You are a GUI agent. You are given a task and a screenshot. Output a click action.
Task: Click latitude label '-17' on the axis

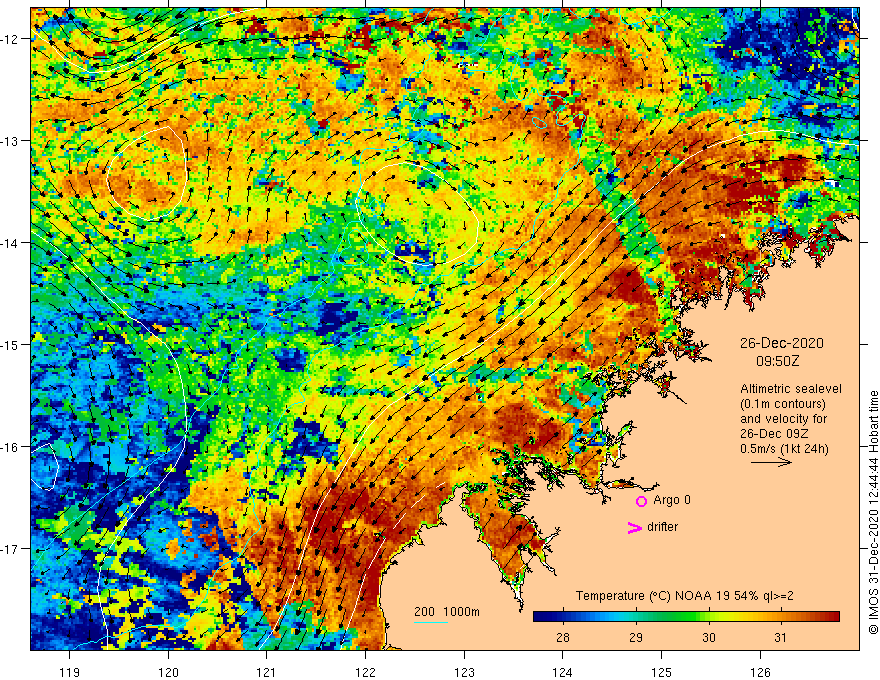(11, 549)
